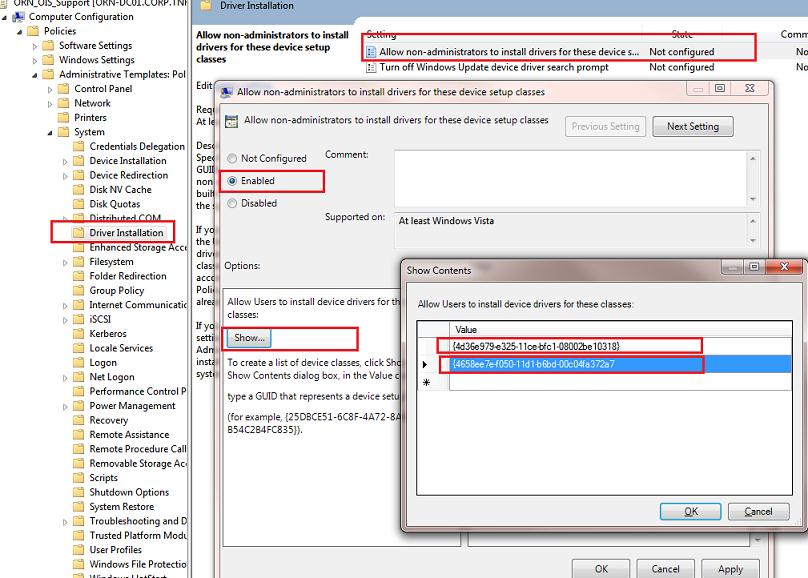Collapse the System tree node
Viewport: 808px width, 578px height.
[50, 132]
